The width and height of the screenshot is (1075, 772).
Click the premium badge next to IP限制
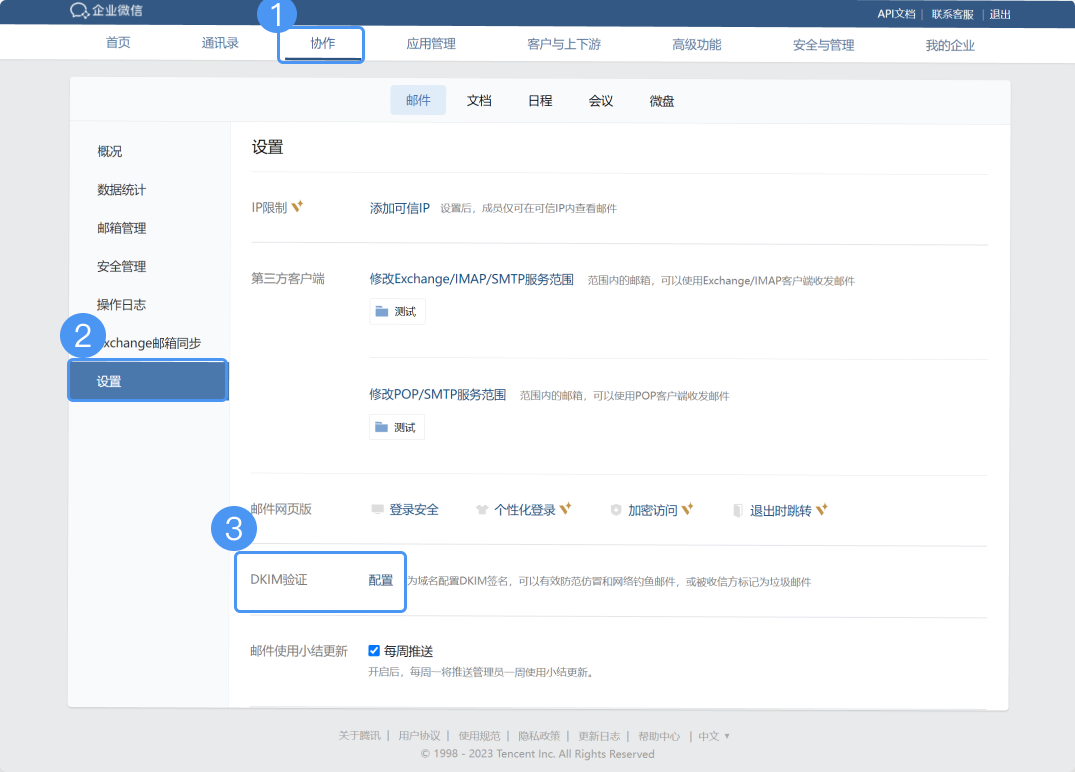[297, 207]
